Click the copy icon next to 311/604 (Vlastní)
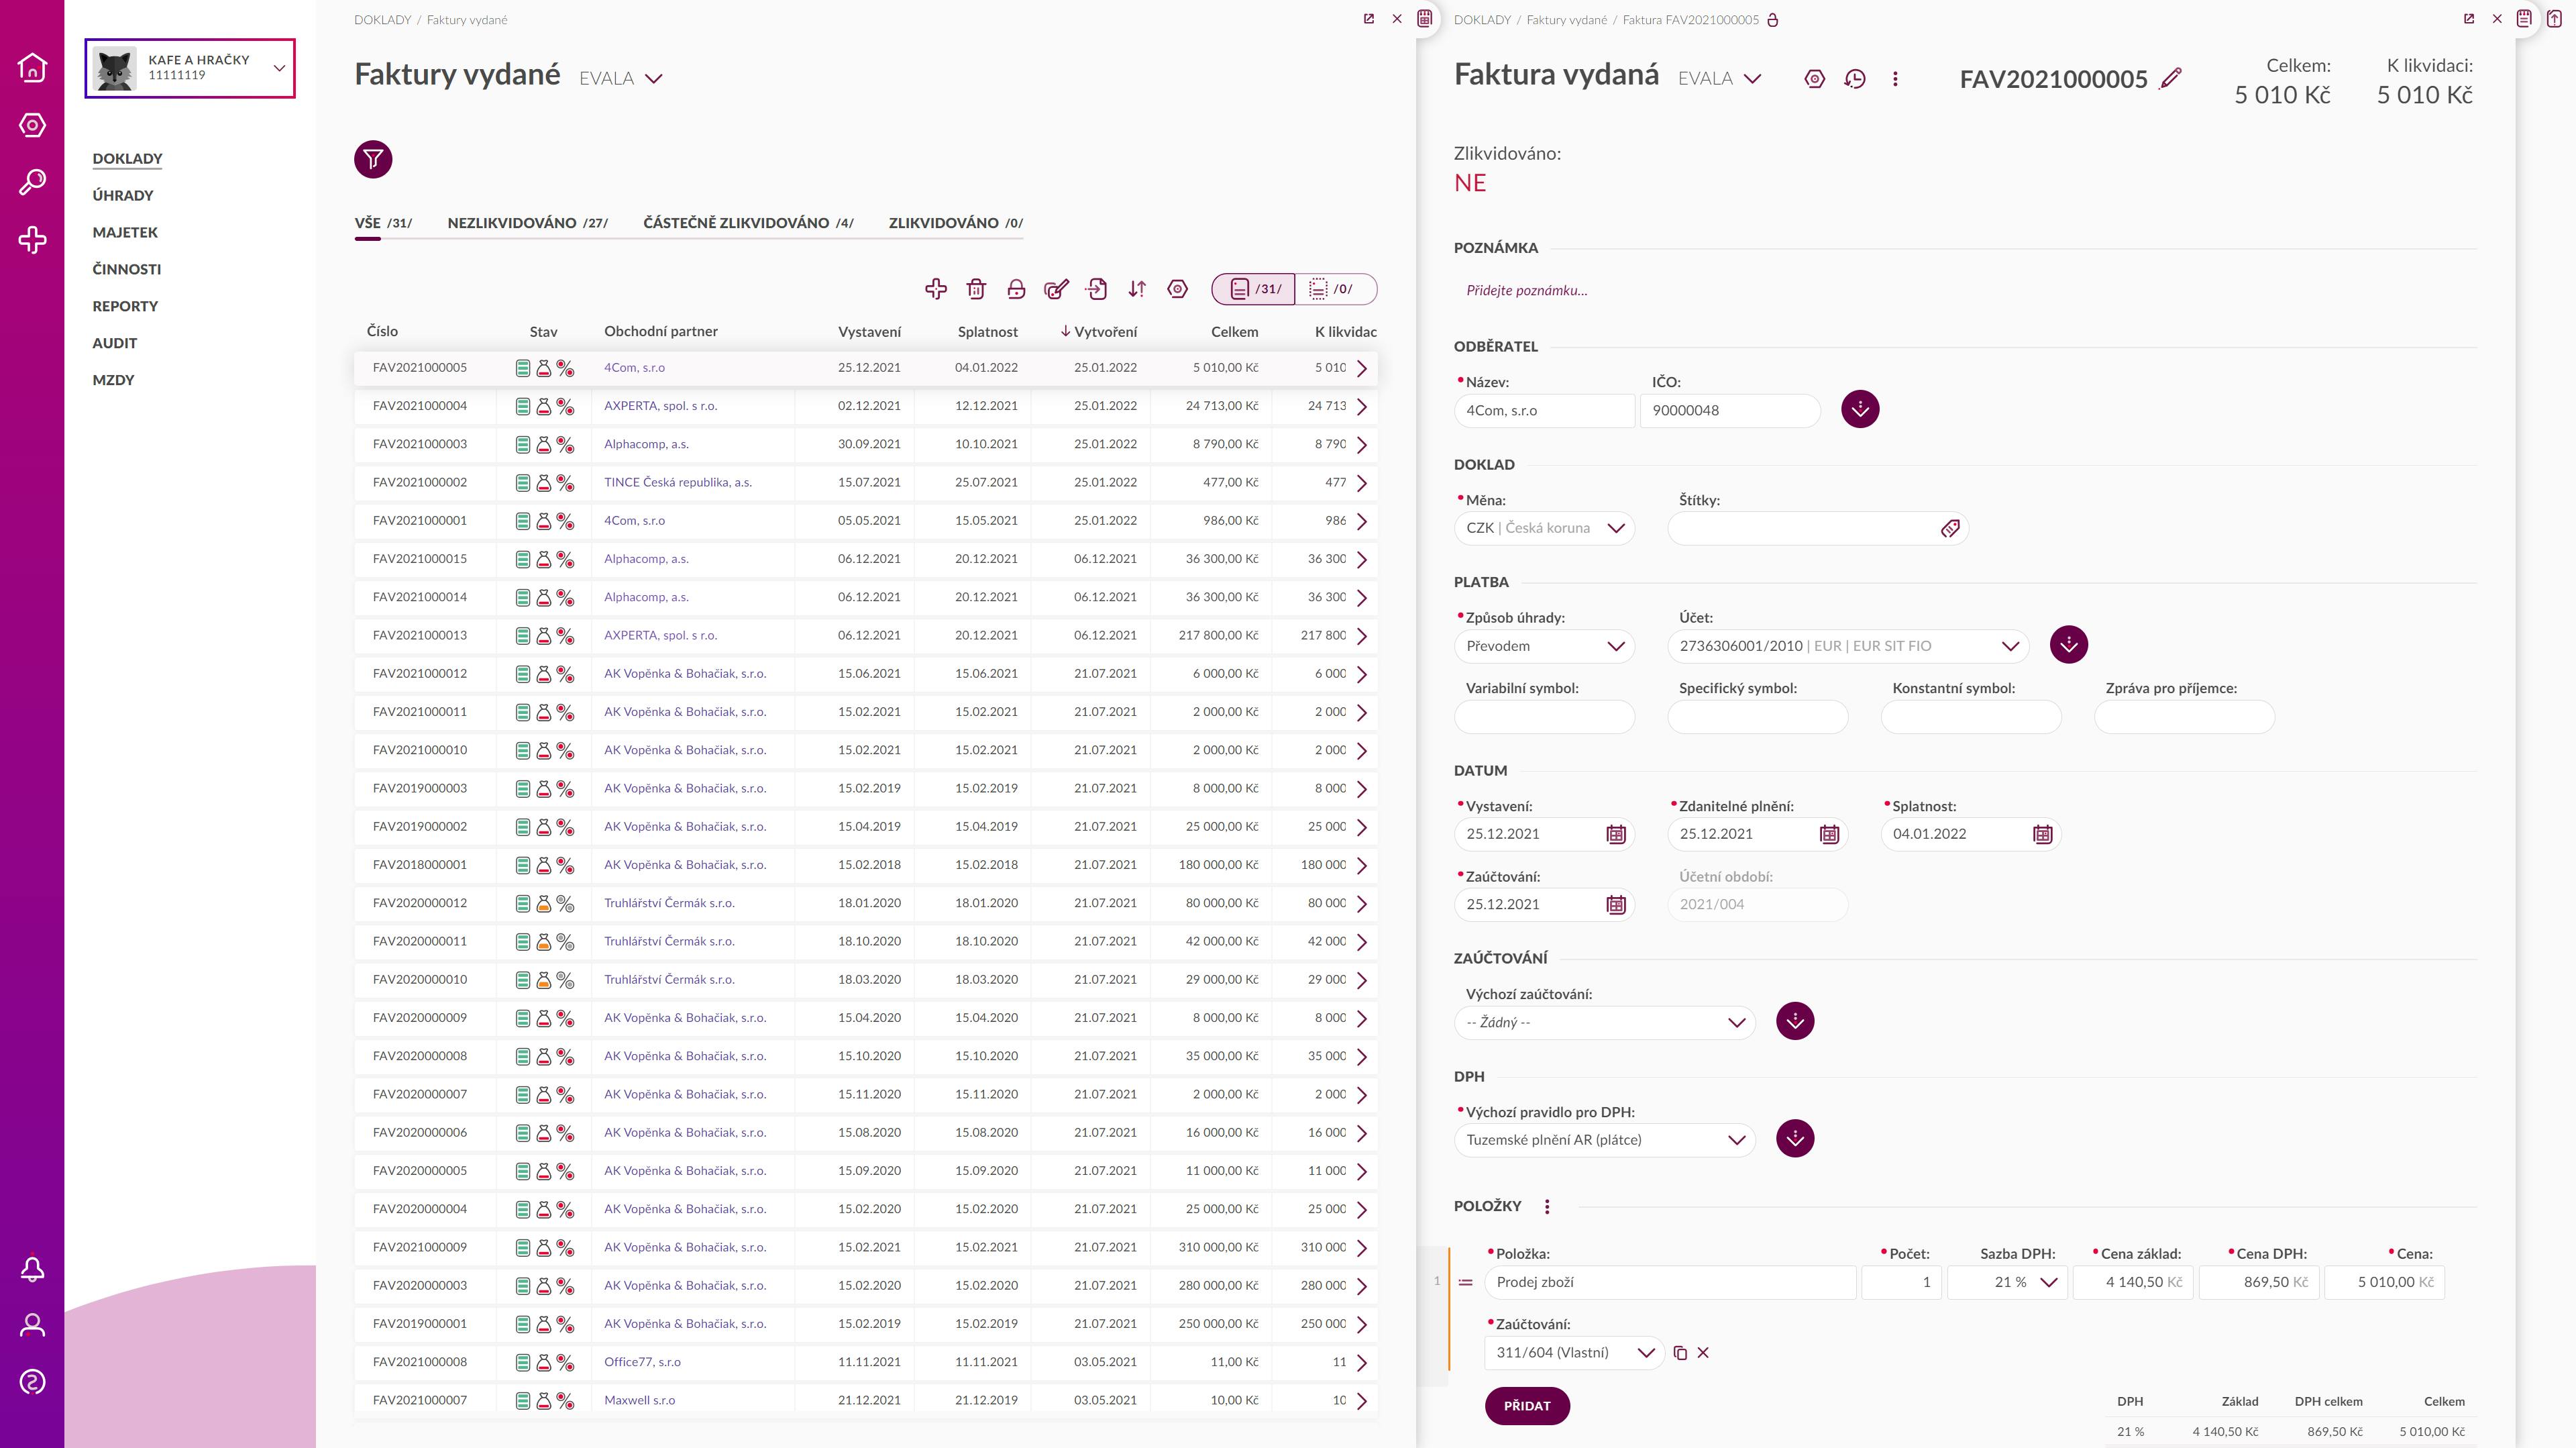This screenshot has width=2576, height=1448. click(1680, 1353)
